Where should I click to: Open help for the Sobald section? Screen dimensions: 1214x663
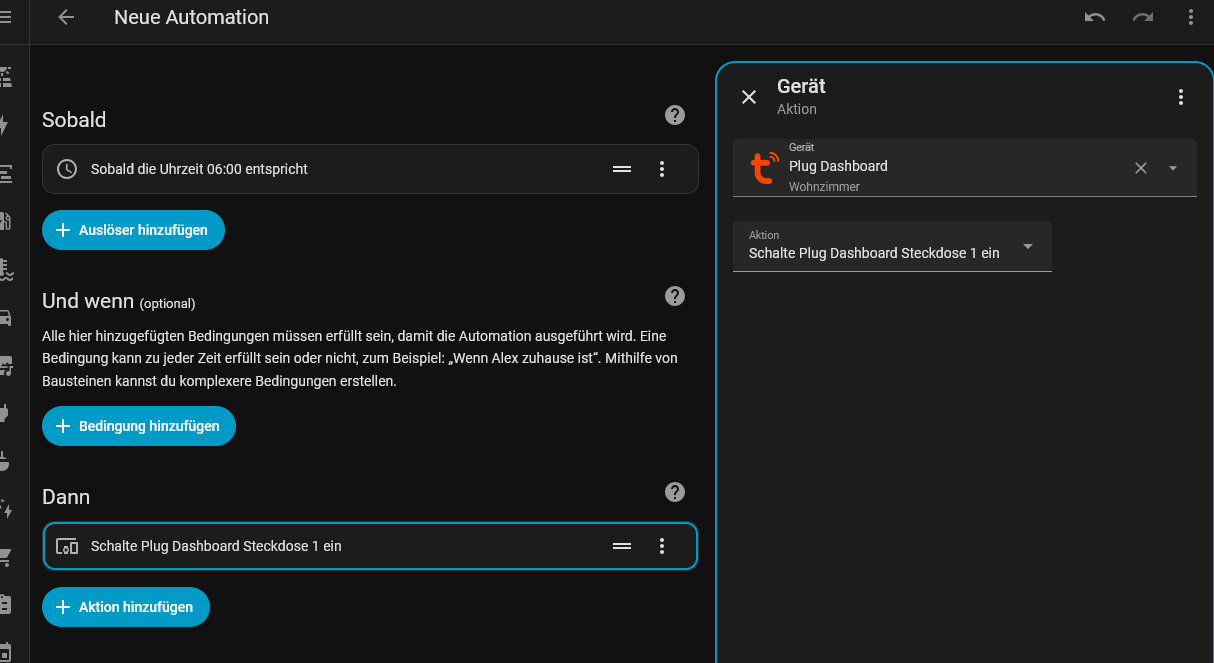click(x=675, y=115)
